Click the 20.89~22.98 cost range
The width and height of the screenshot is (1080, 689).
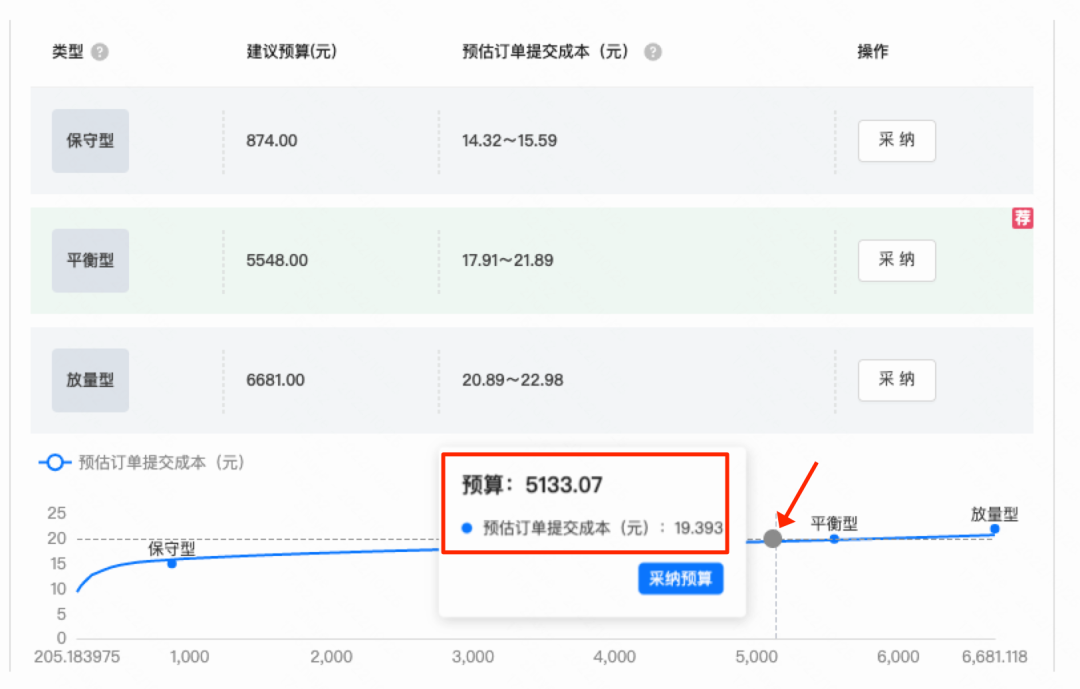coord(512,380)
